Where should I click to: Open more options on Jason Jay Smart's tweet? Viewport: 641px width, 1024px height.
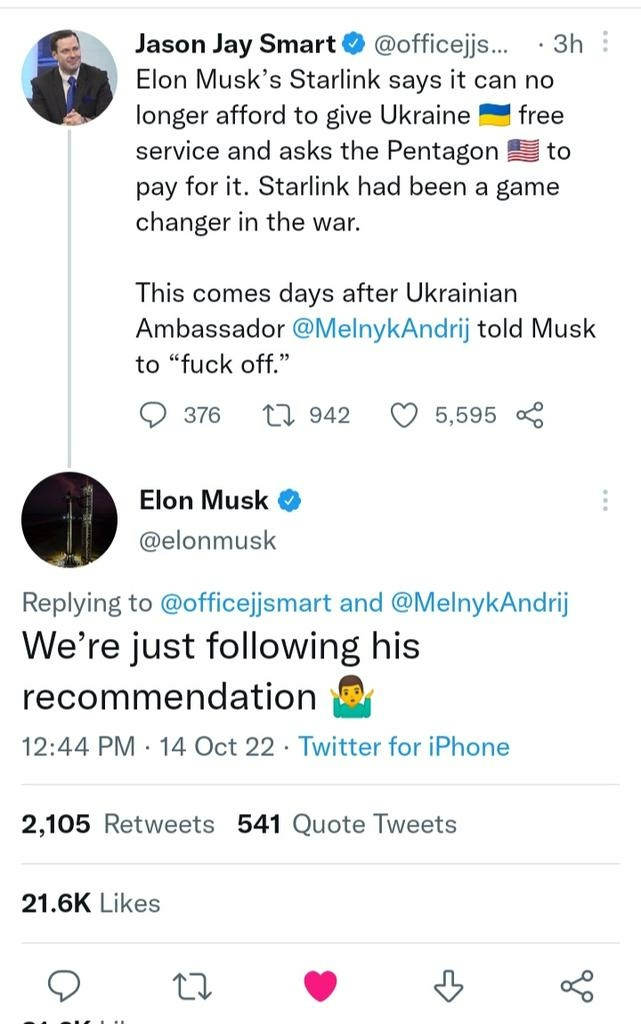(605, 43)
